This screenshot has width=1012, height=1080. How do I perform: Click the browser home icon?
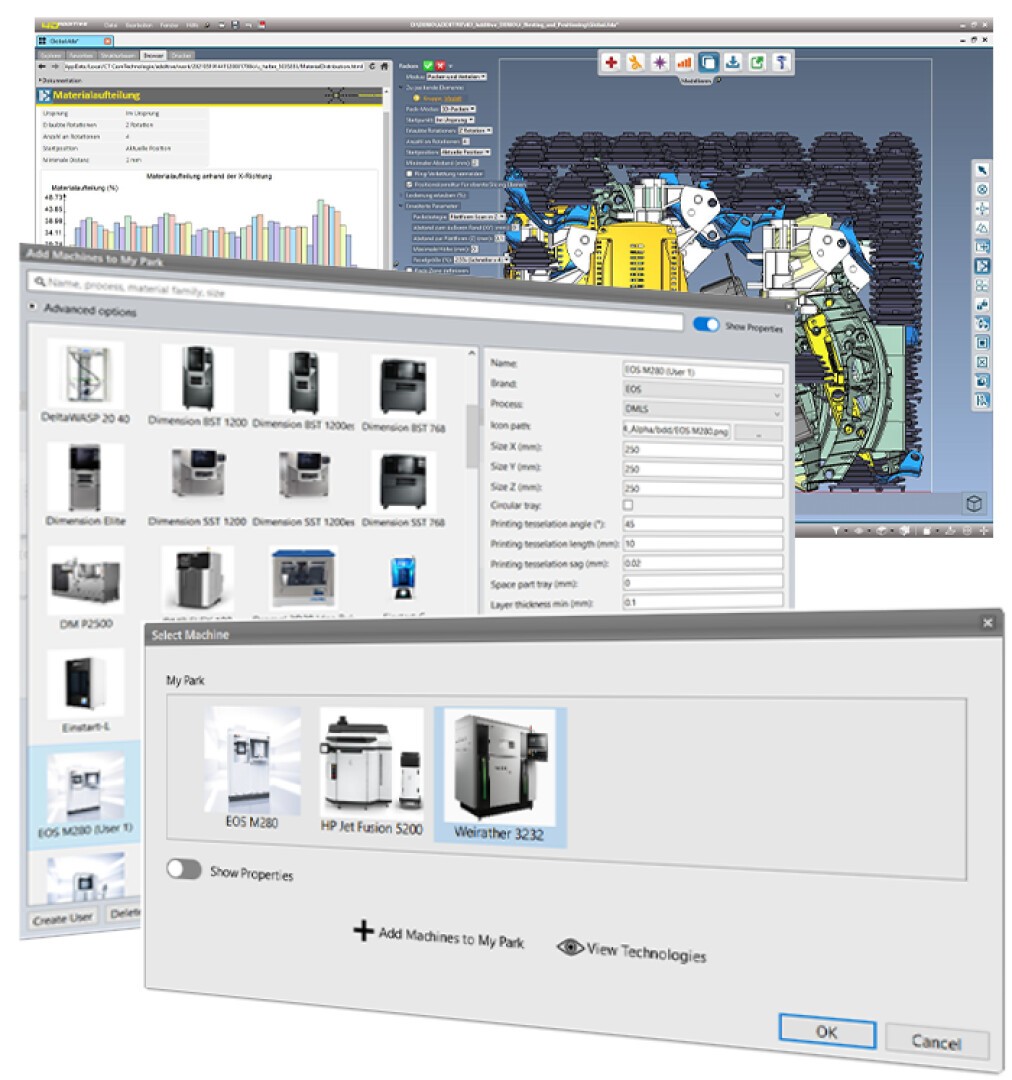click(x=384, y=67)
